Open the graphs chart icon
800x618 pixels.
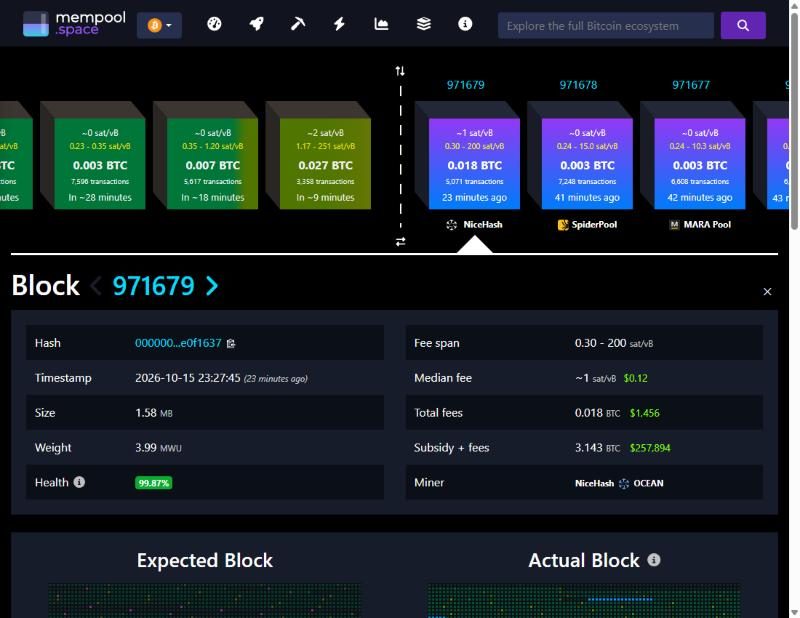(381, 24)
